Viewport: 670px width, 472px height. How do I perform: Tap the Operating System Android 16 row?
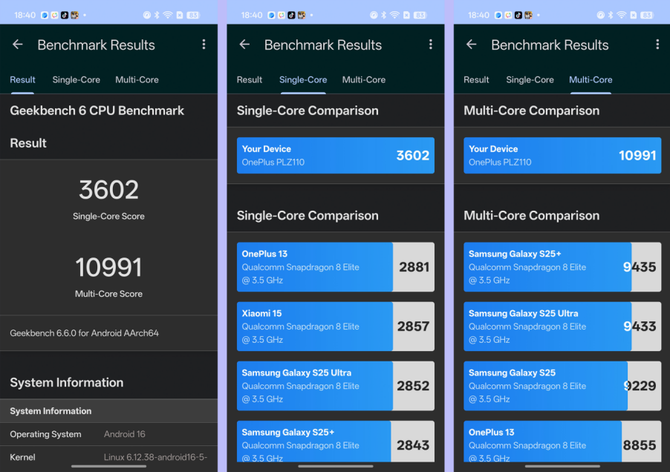coord(108,434)
